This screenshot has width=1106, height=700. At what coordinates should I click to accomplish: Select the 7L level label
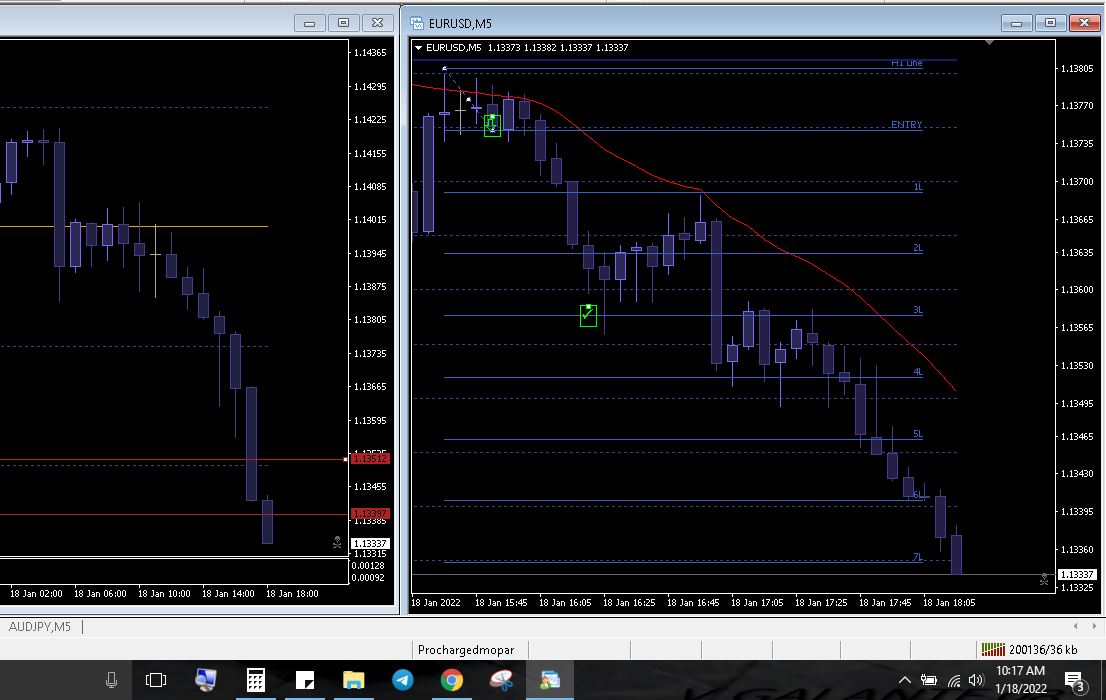click(x=918, y=557)
